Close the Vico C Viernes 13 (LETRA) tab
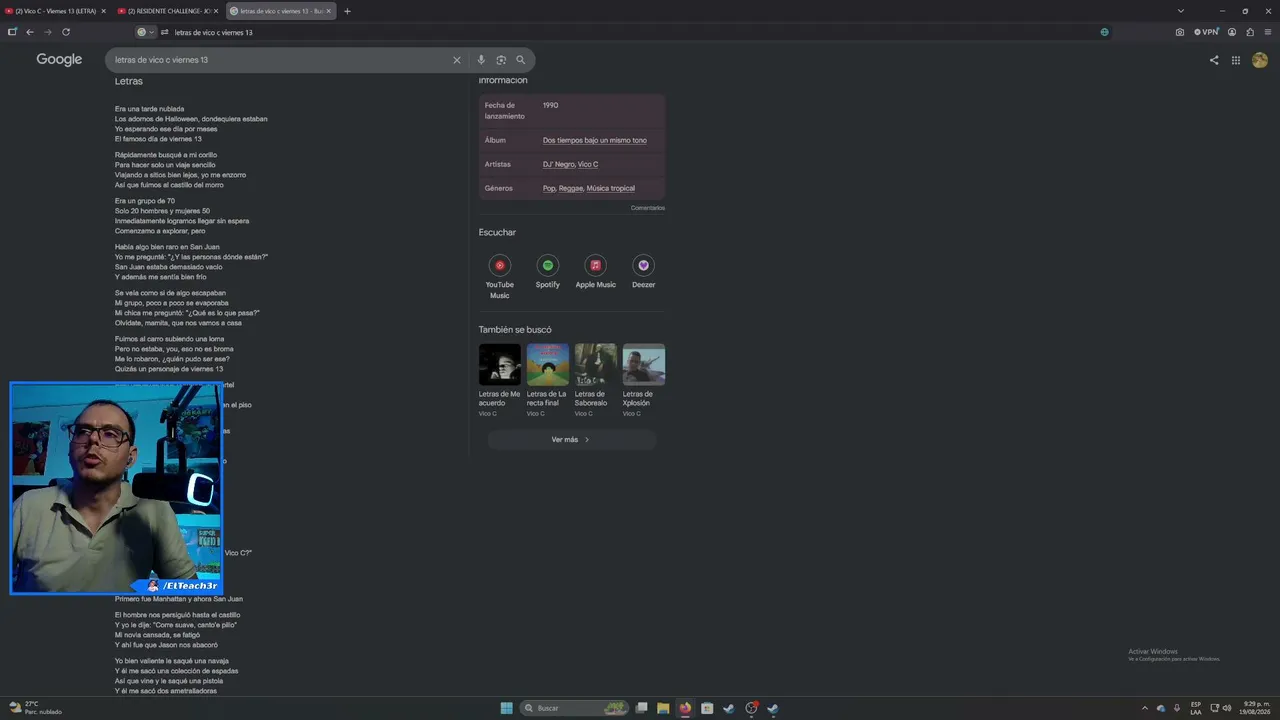The width and height of the screenshot is (1280, 720). [103, 11]
